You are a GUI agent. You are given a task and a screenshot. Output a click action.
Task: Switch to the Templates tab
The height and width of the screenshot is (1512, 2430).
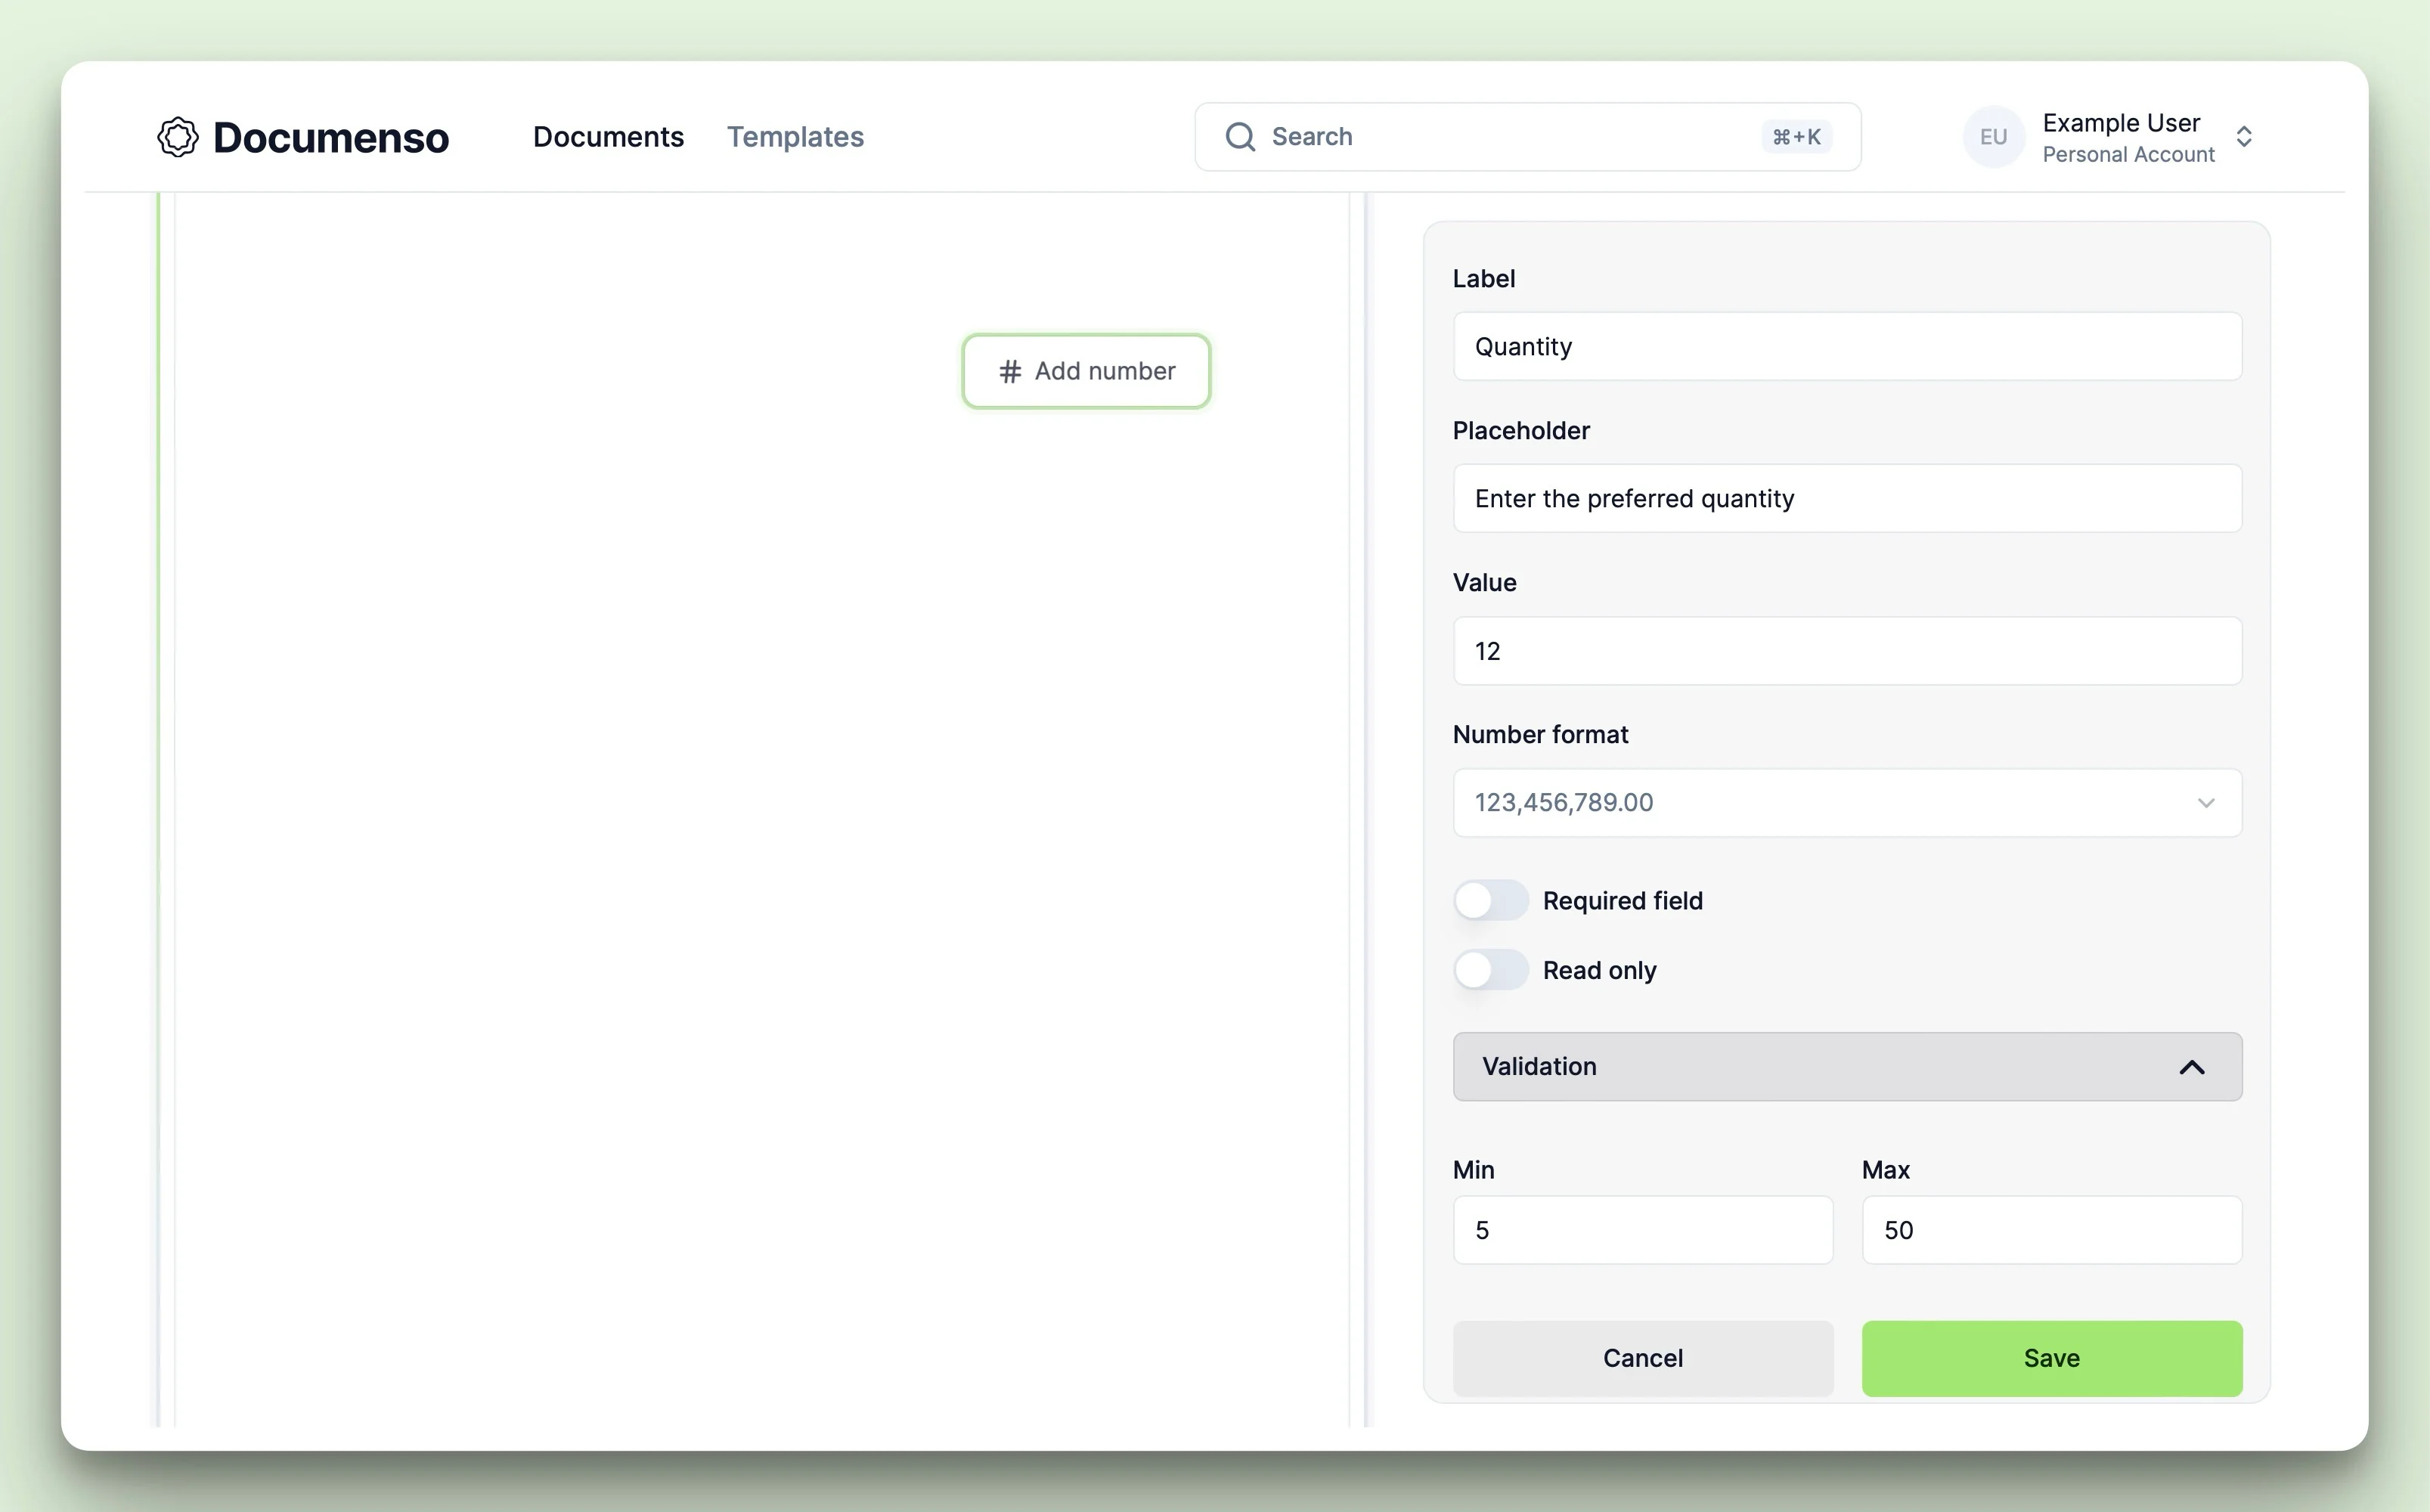(795, 137)
